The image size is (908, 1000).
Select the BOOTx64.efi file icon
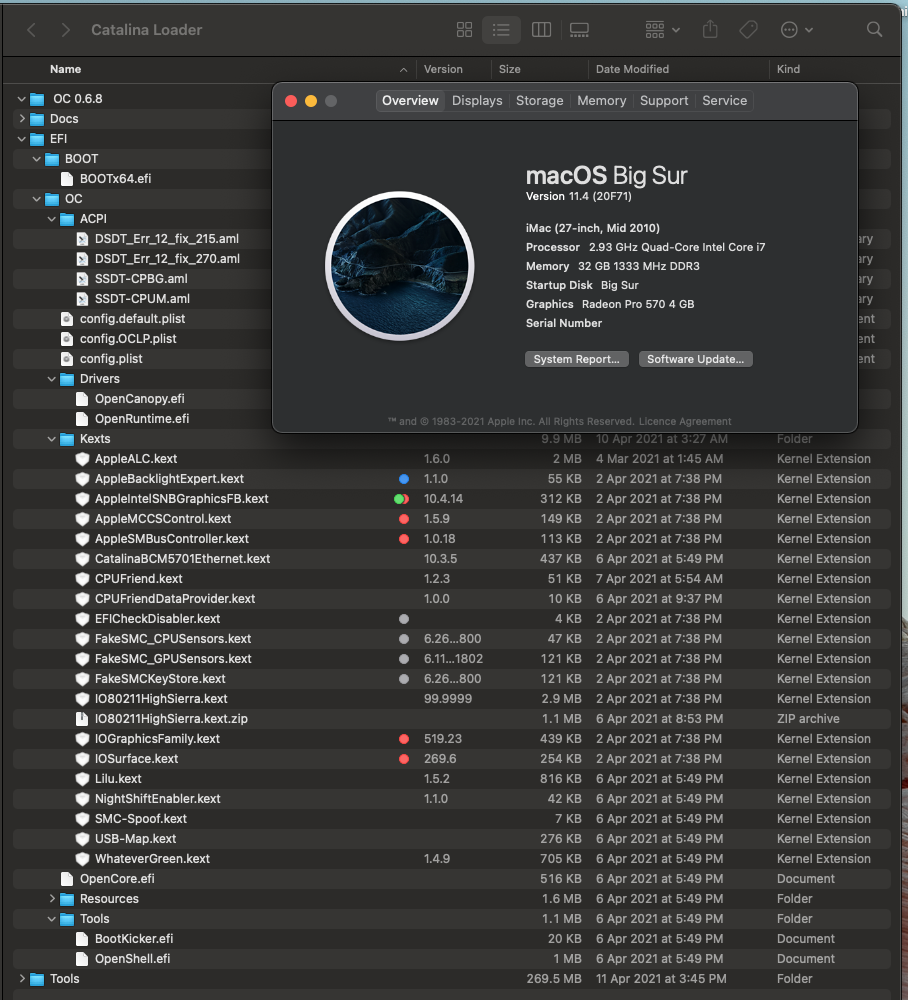67,179
